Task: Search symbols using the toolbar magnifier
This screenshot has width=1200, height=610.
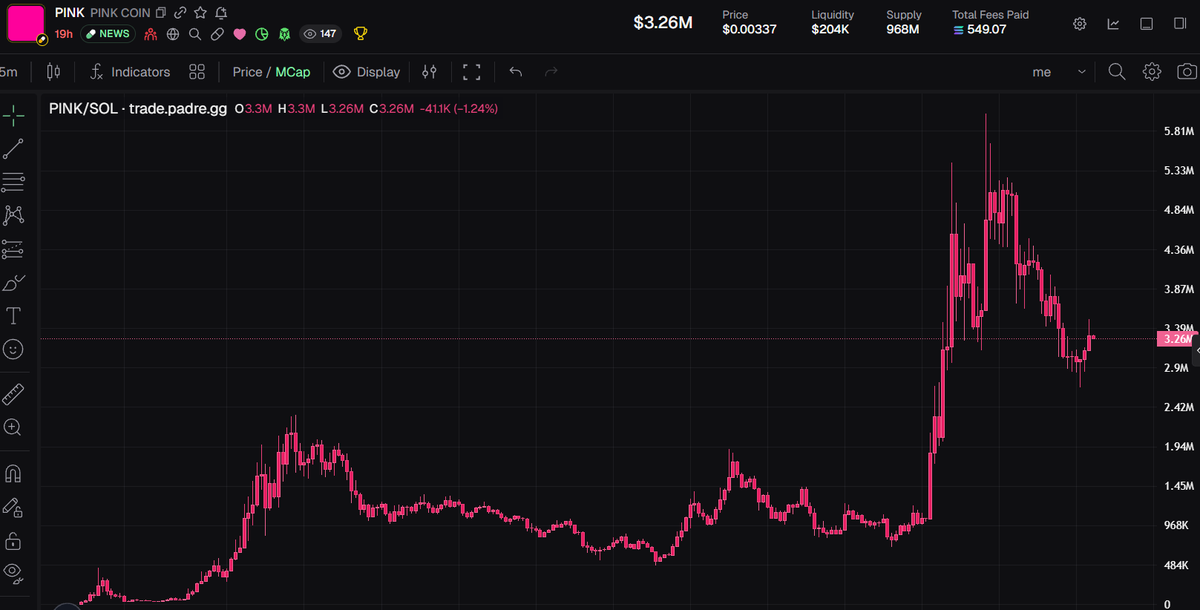Action: 1117,72
